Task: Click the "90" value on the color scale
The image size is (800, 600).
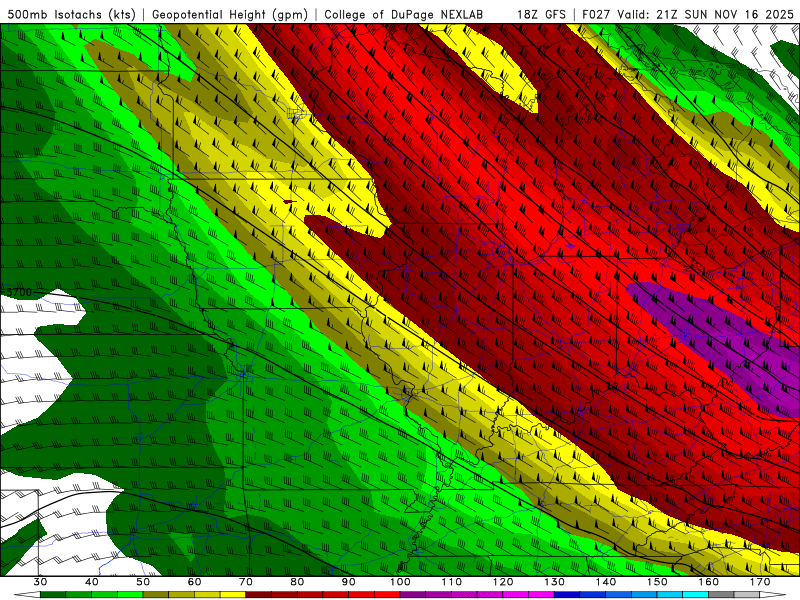Action: (x=348, y=582)
